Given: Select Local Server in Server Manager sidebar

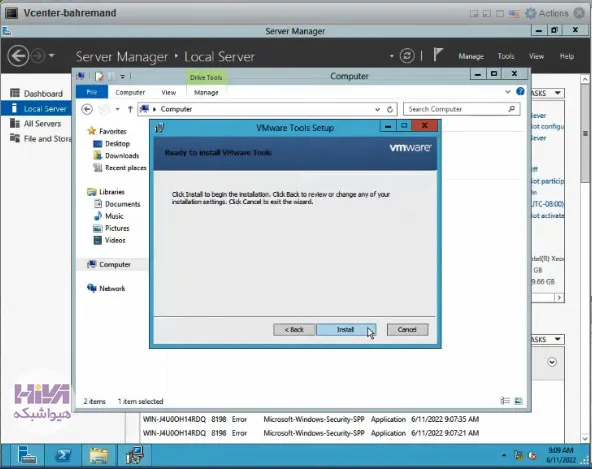Looking at the screenshot, I should 36,109.
